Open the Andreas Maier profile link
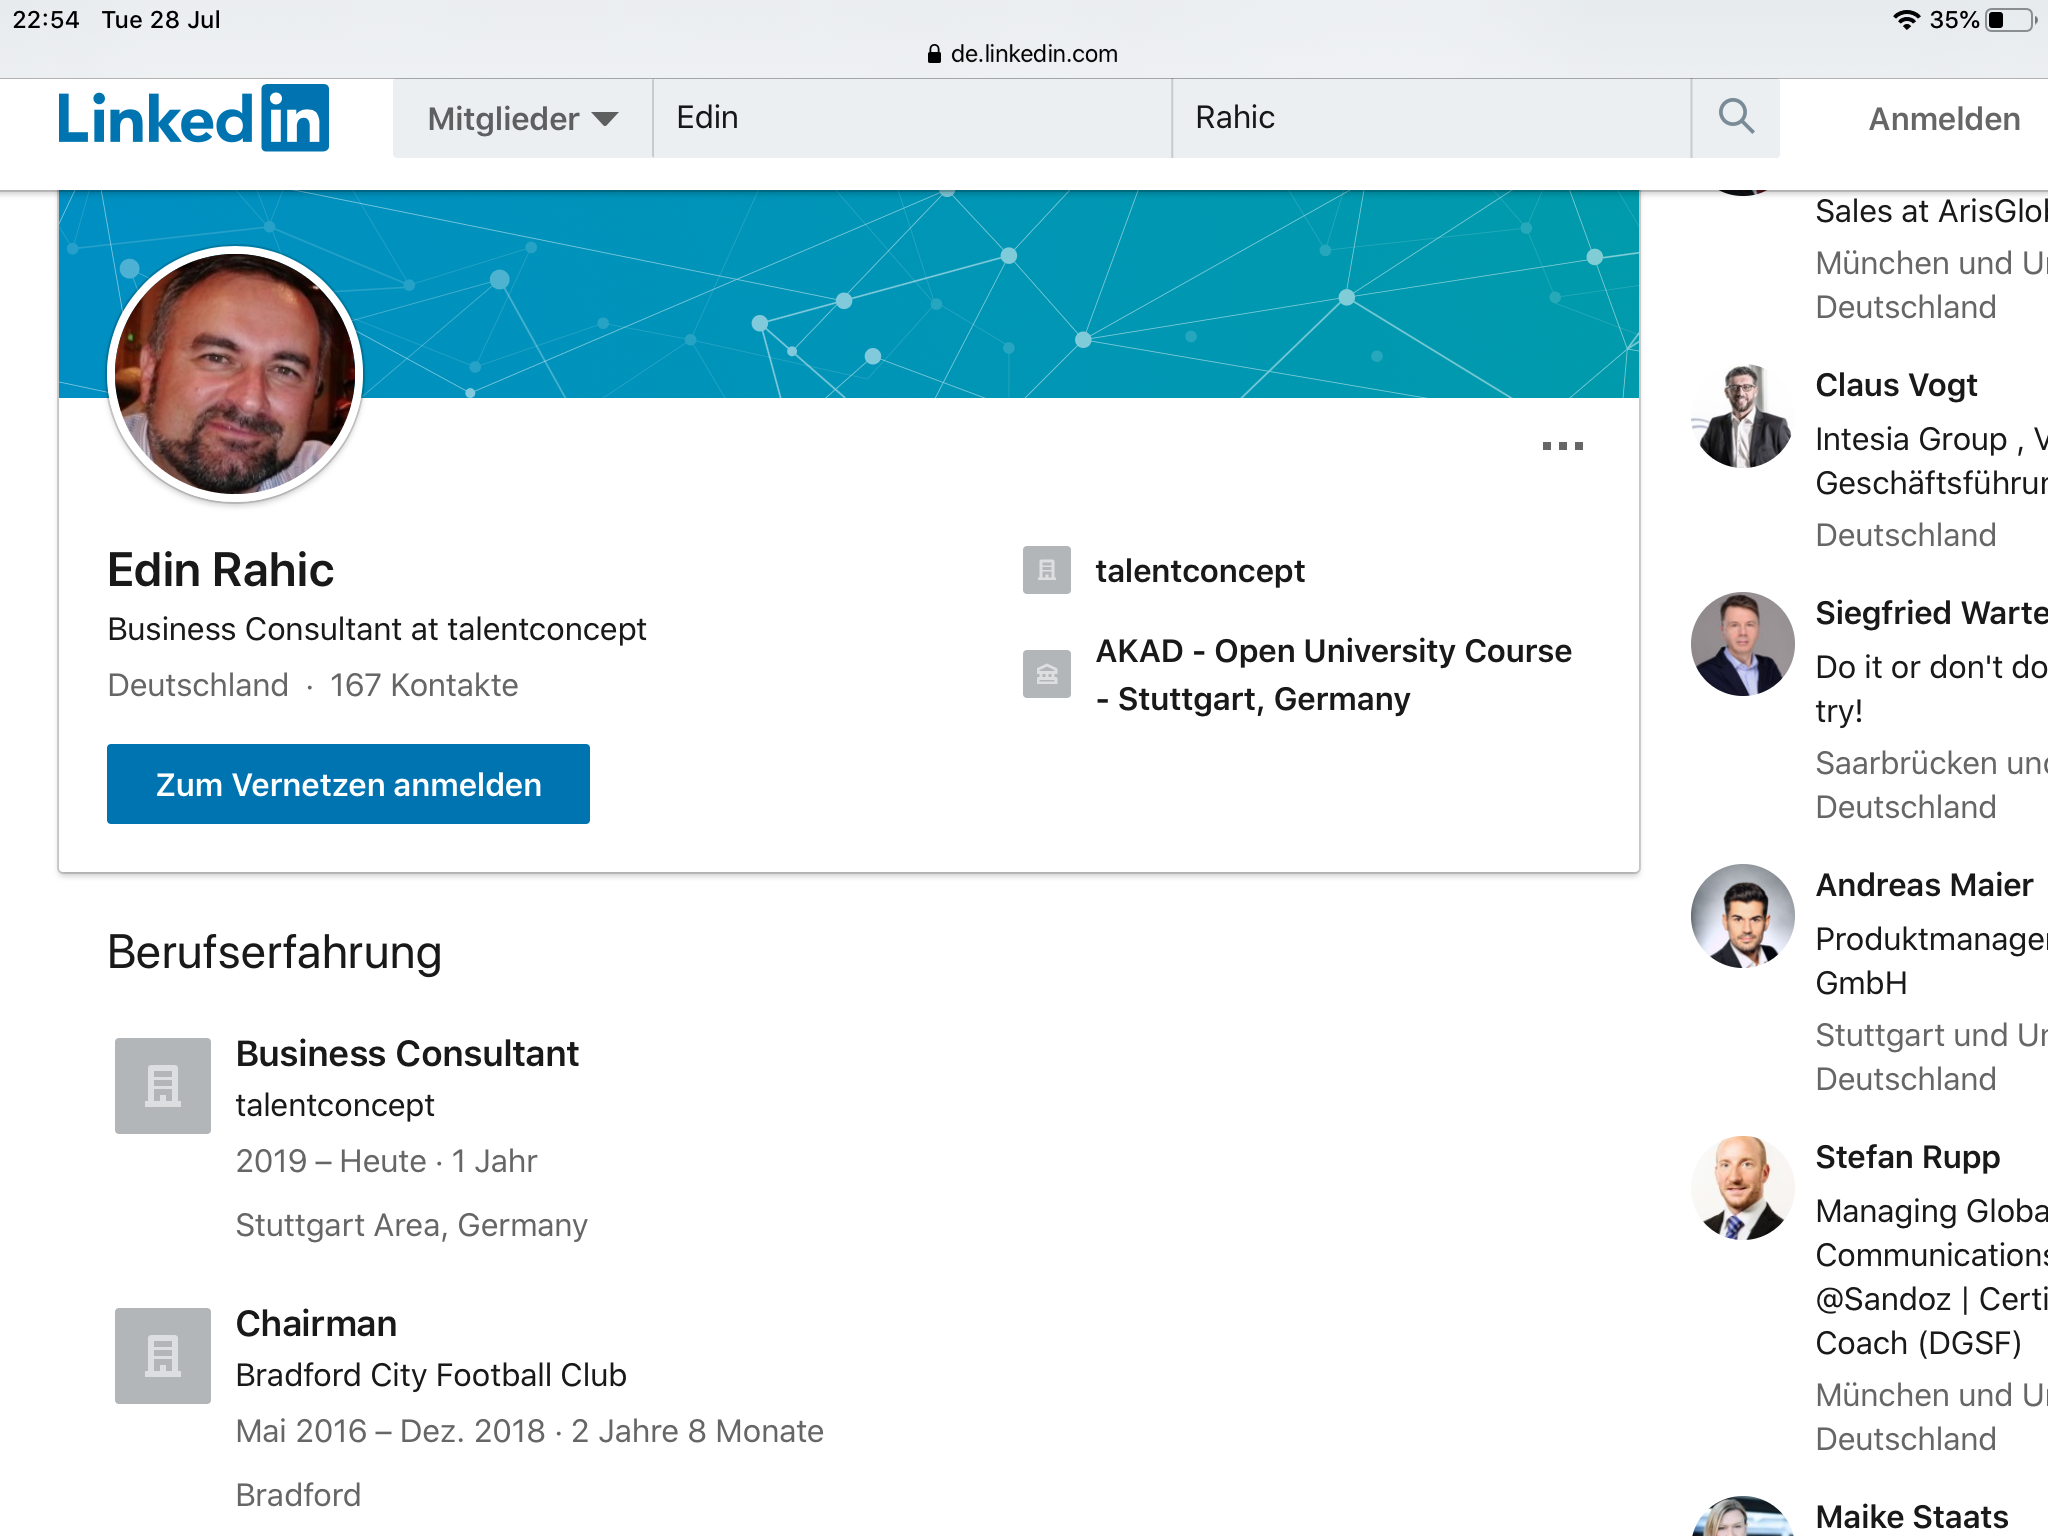The image size is (2048, 1536). click(x=1924, y=885)
